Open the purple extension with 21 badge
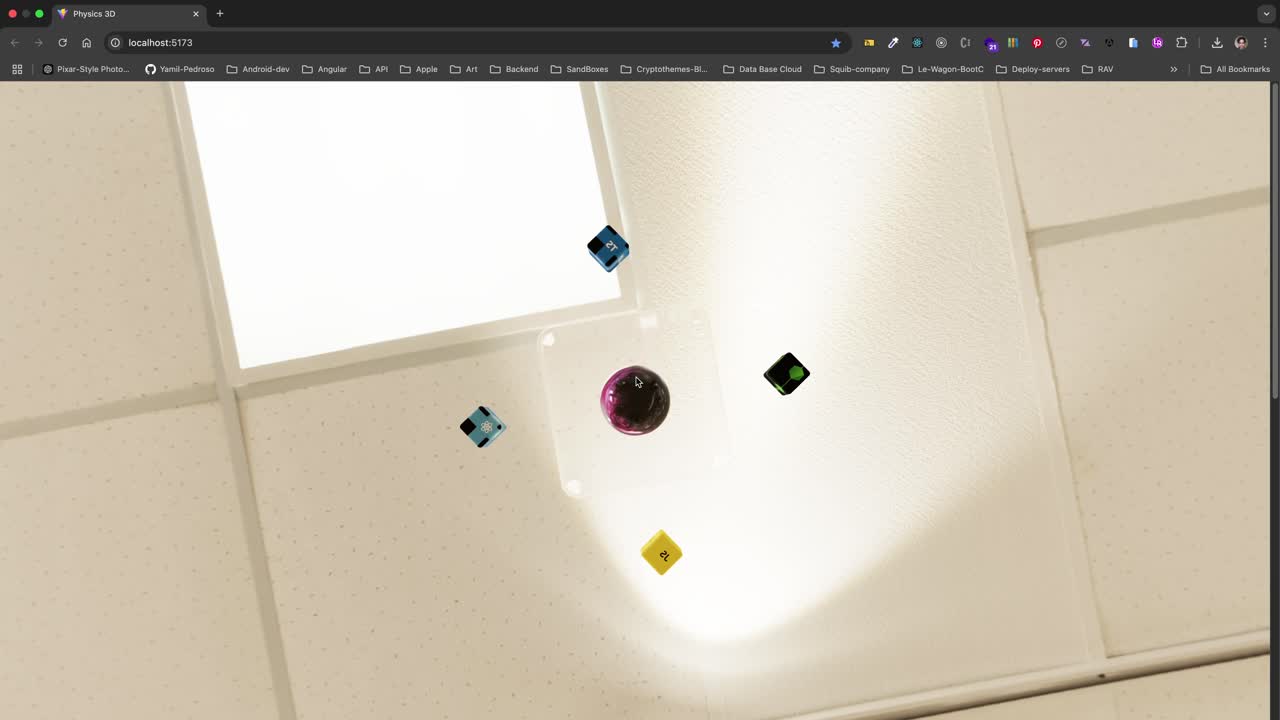1280x720 pixels. (990, 44)
